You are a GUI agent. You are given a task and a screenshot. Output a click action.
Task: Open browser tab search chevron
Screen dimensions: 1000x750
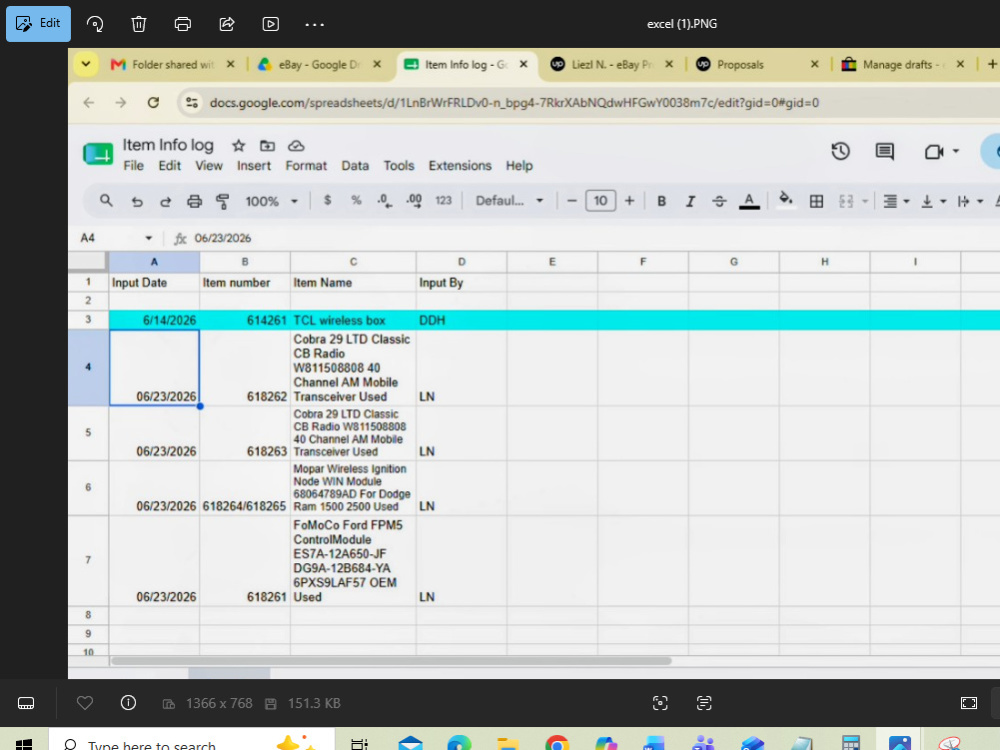[x=85, y=64]
